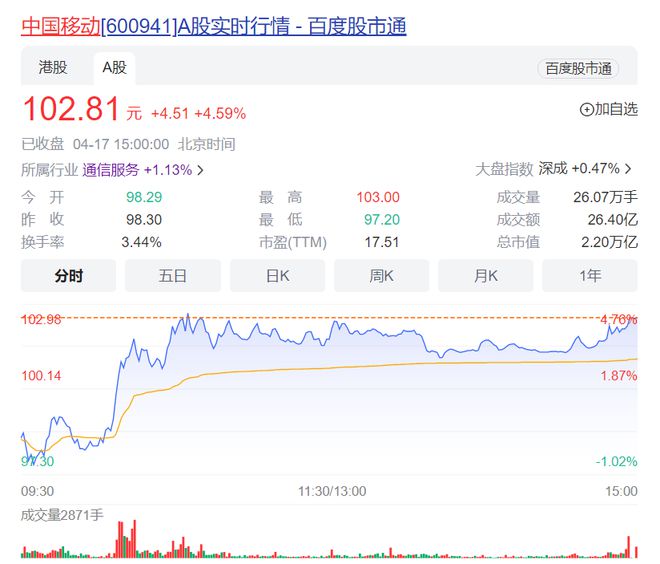Click the -1.02% chart axis label
This screenshot has width=660, height=564.
click(x=616, y=461)
